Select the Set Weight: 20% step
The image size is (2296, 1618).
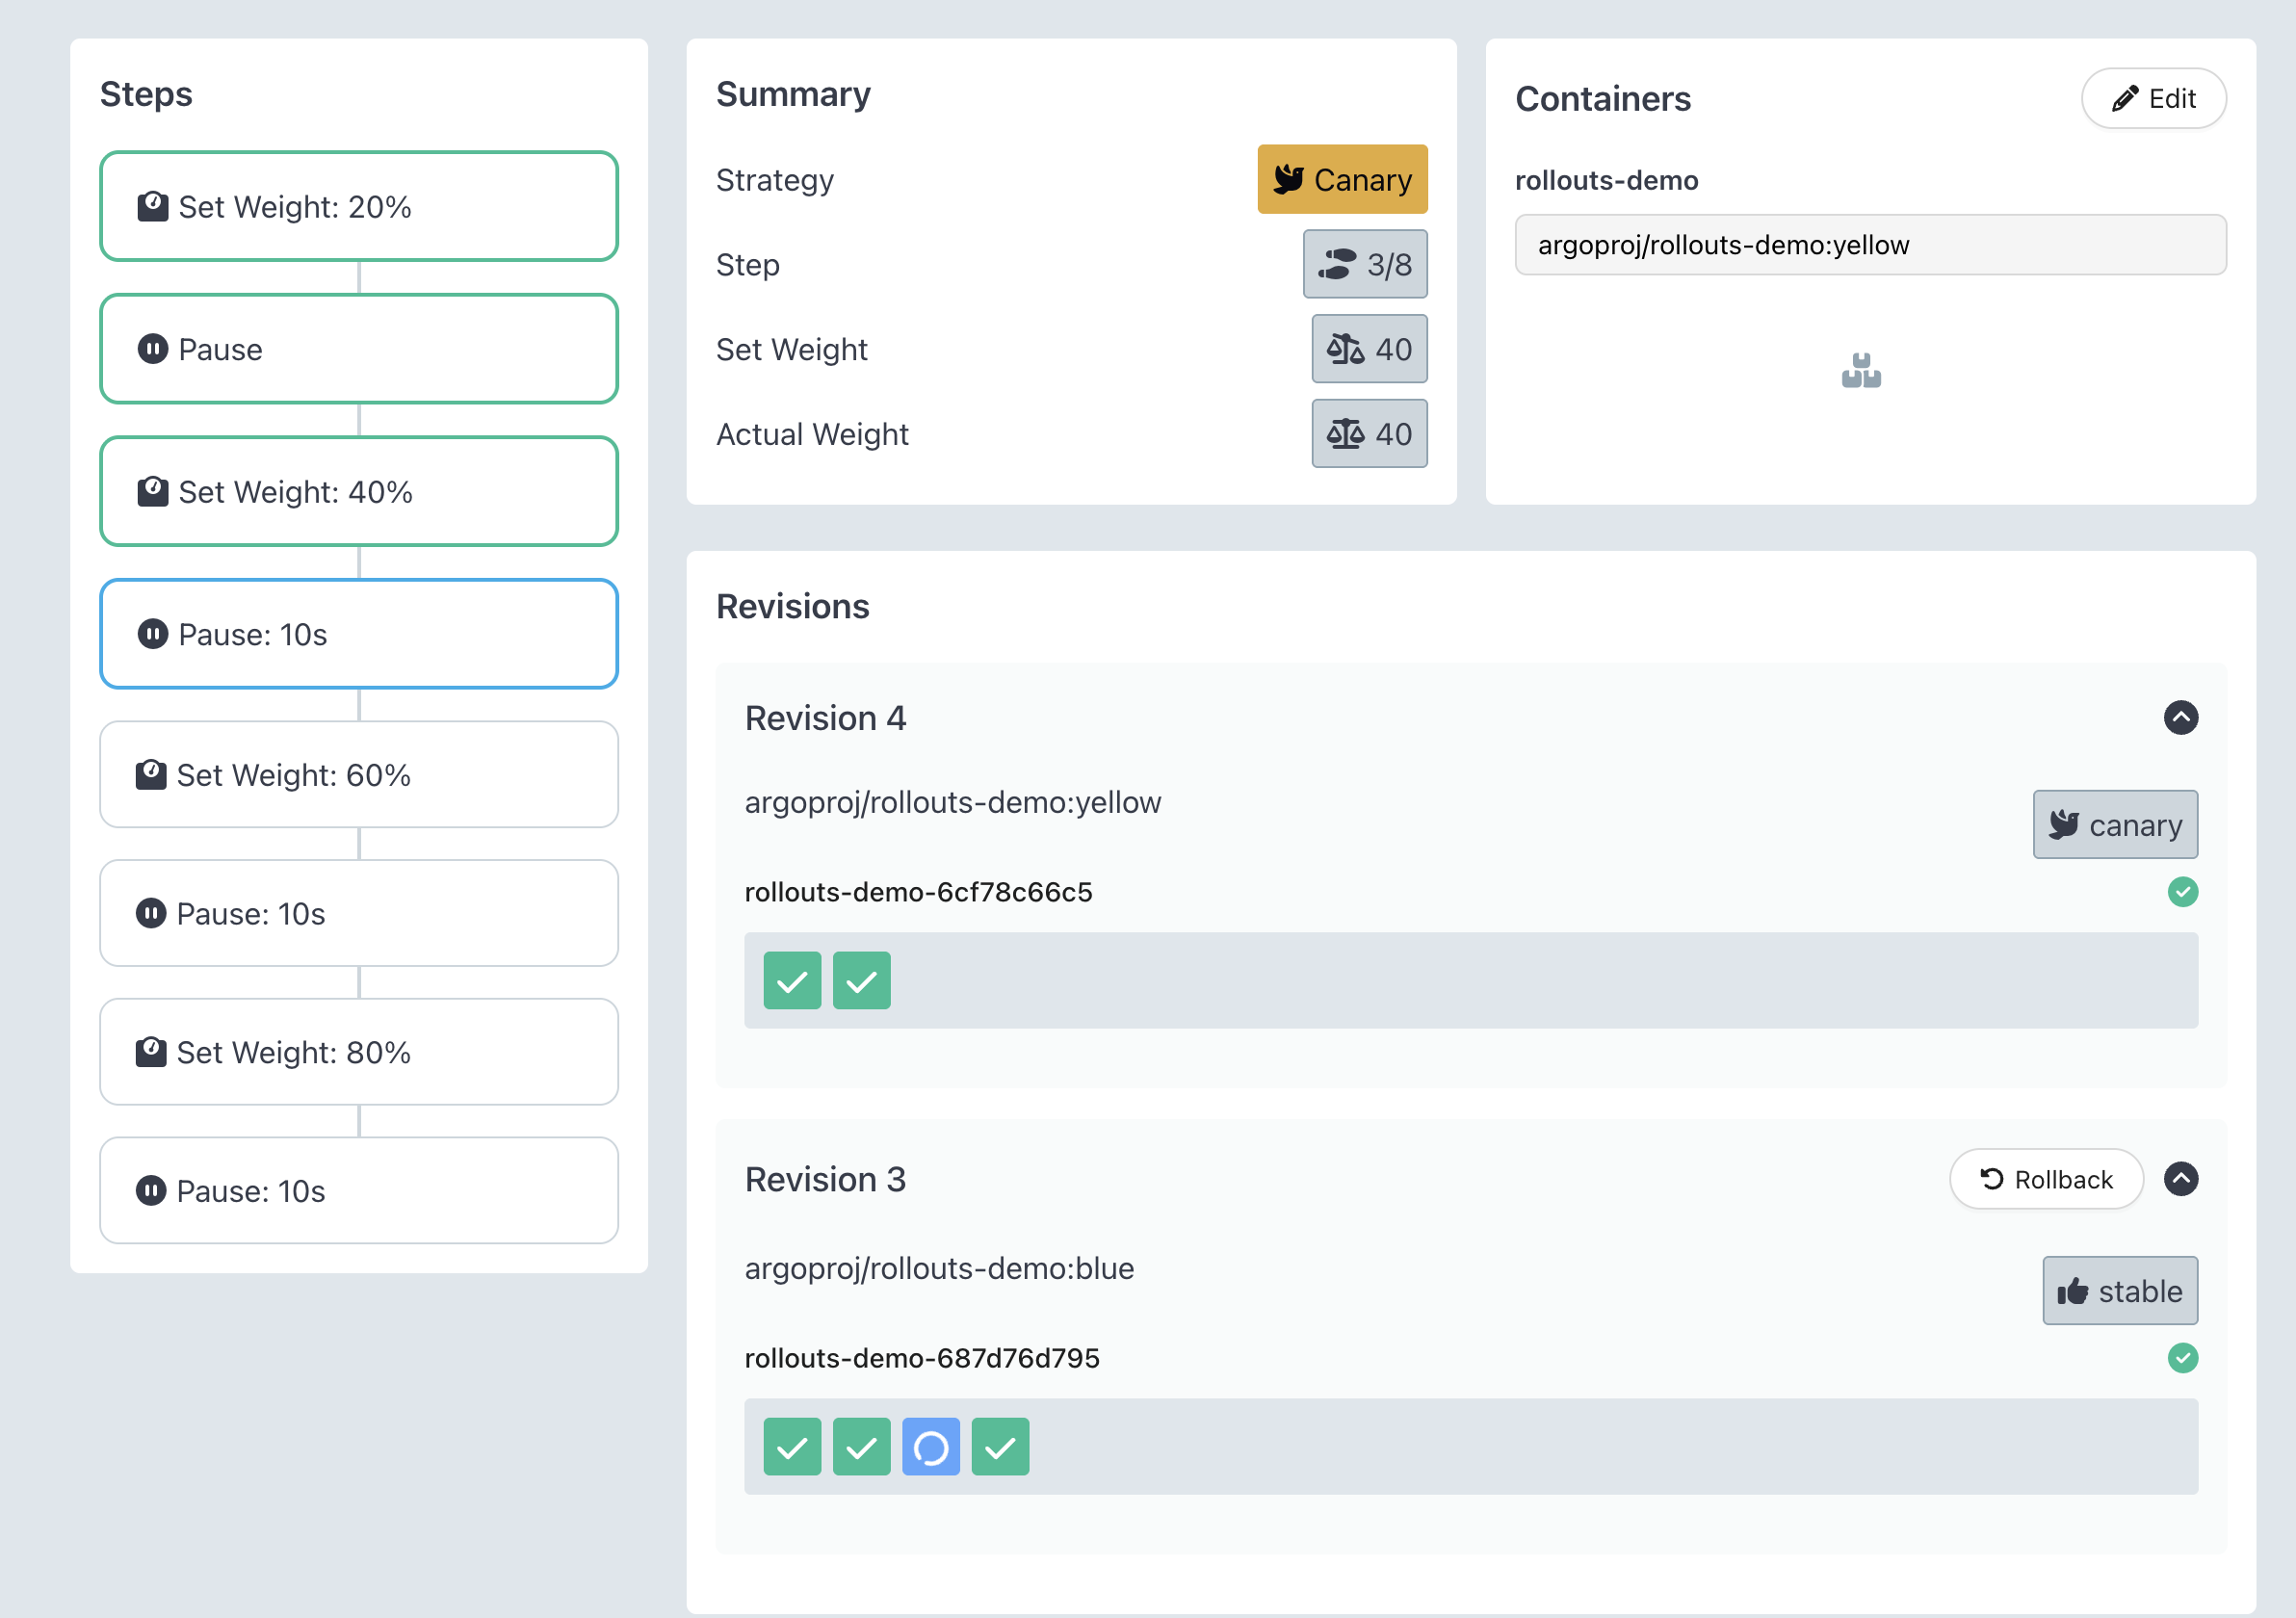click(358, 206)
